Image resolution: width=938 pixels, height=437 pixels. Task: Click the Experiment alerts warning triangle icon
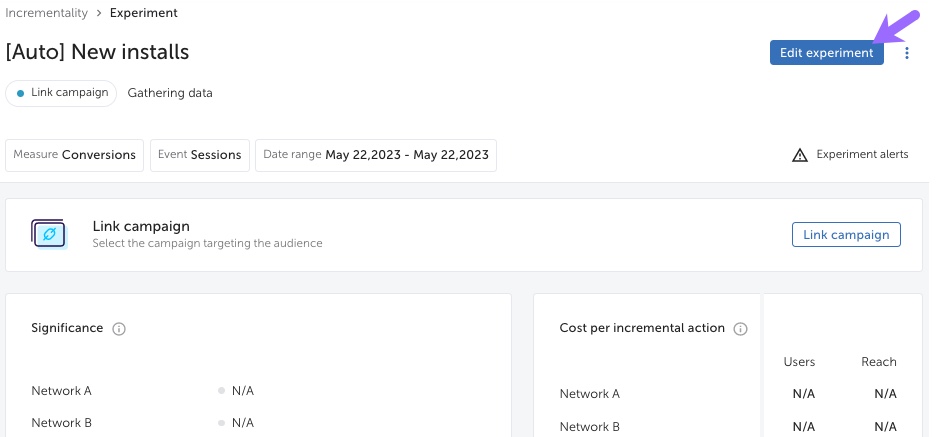pos(800,155)
